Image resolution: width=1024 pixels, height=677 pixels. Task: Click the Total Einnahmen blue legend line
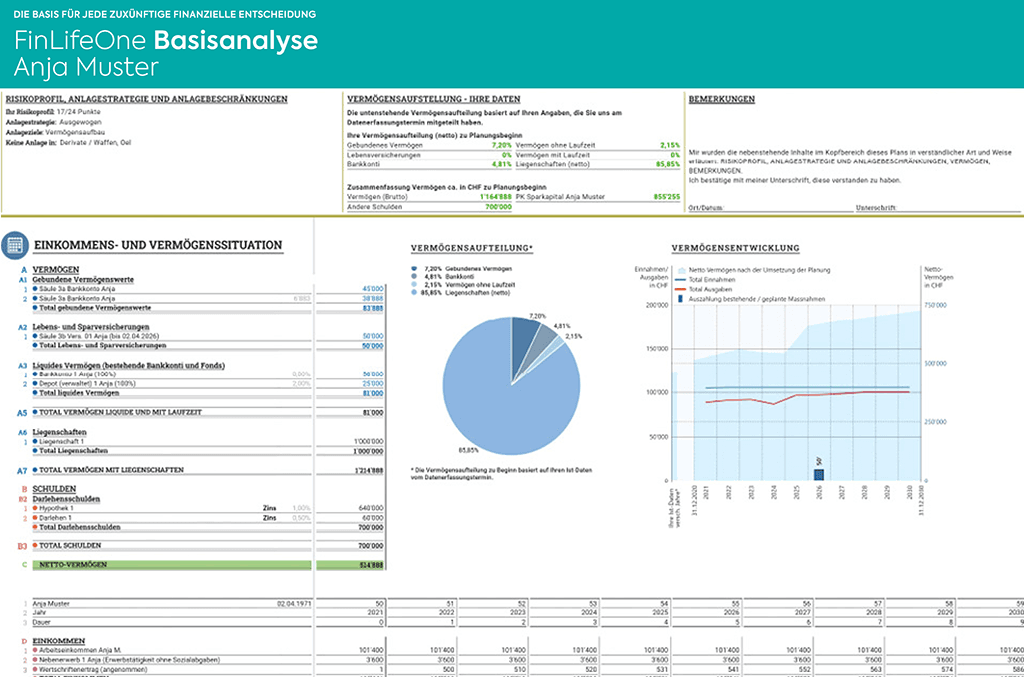(681, 279)
